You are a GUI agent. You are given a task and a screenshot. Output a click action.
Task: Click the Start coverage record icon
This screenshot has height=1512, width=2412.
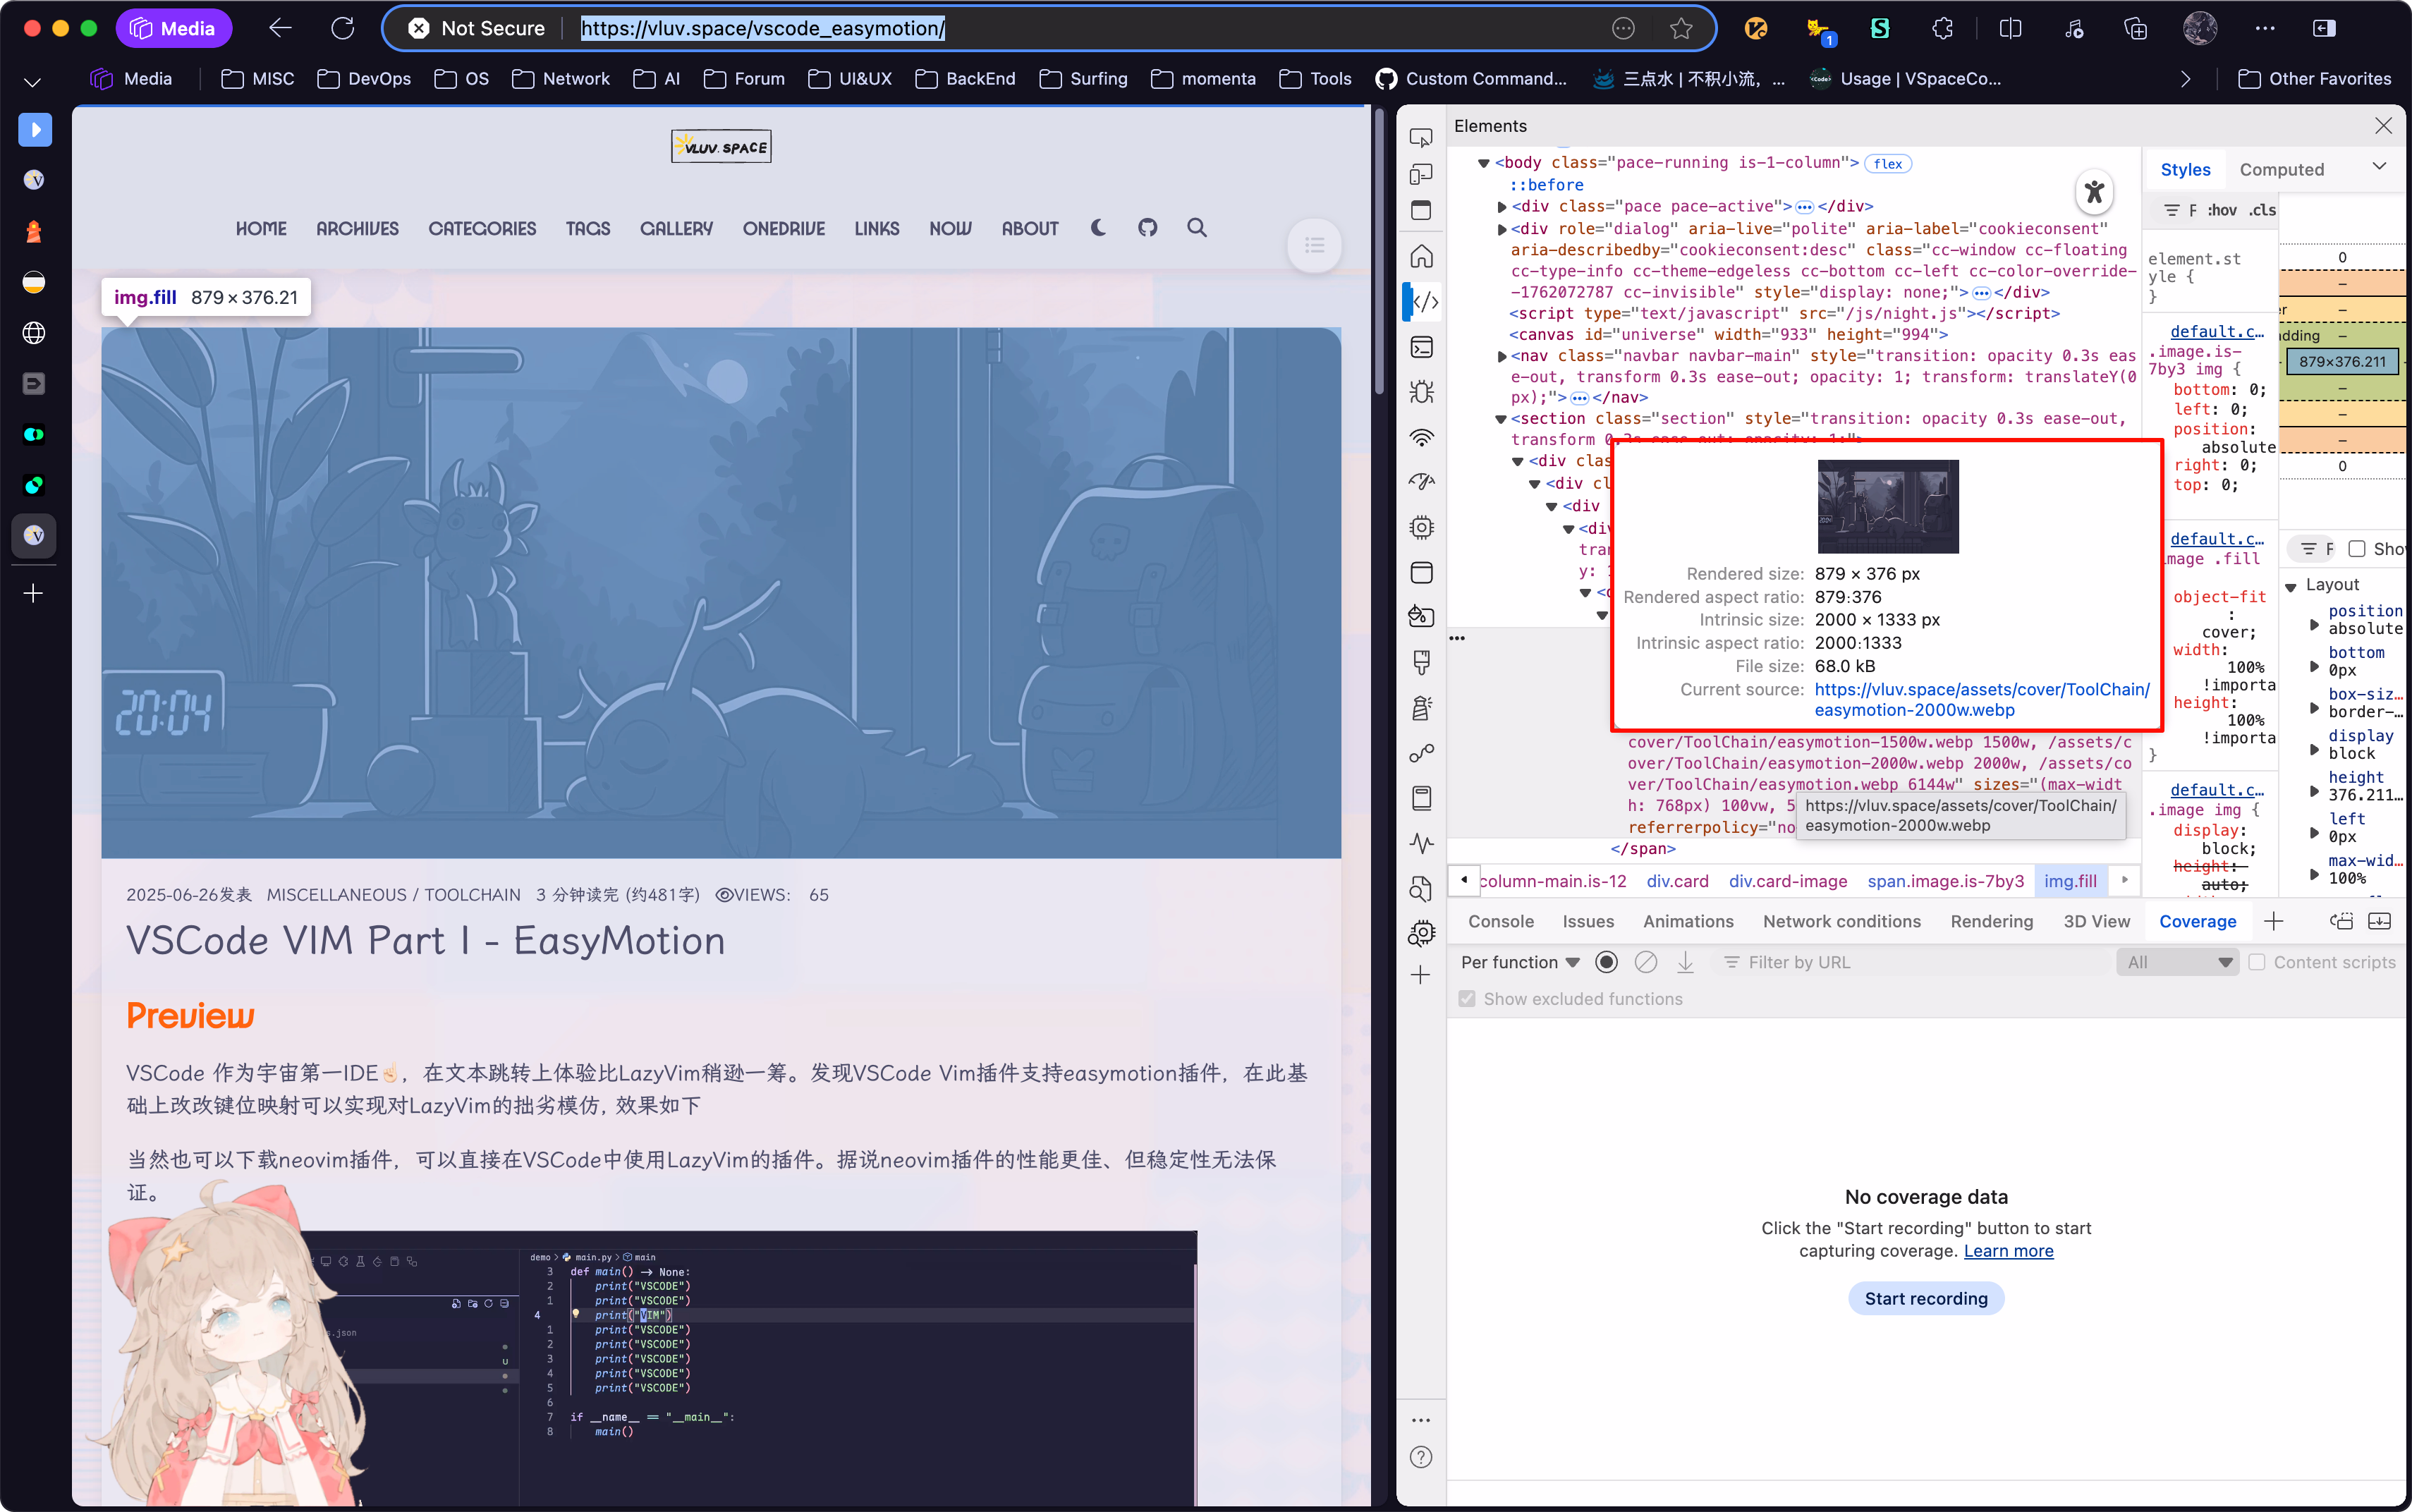(x=1606, y=962)
